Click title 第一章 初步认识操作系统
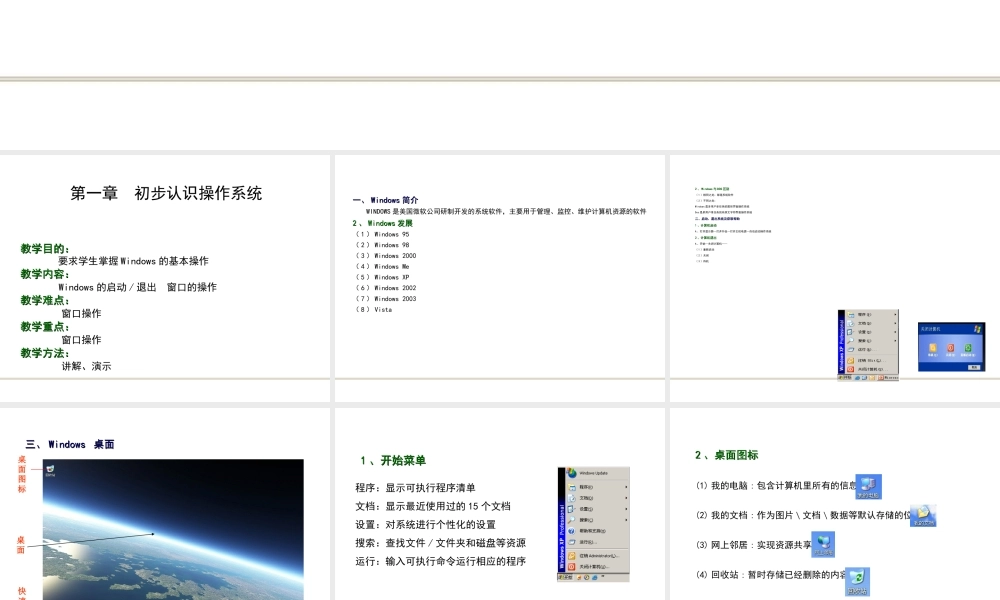This screenshot has width=1000, height=600. pos(166,193)
